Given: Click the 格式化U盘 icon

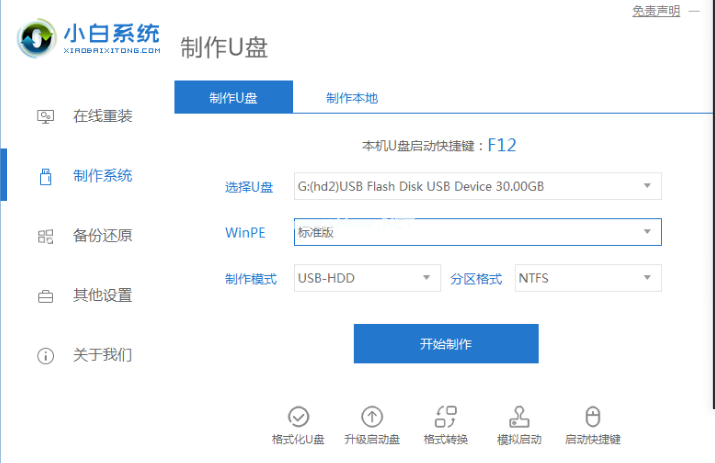Looking at the screenshot, I should pos(298,418).
